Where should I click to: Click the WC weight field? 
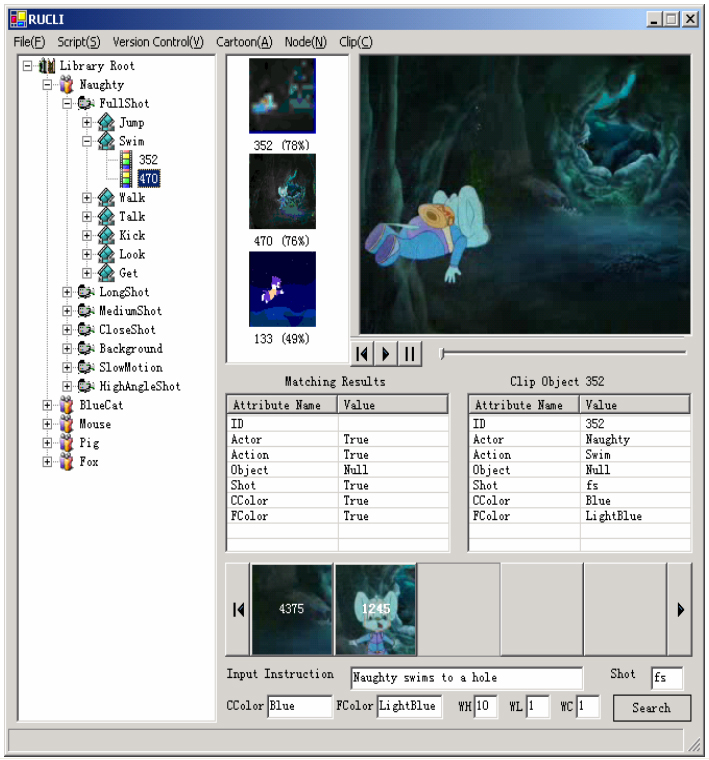click(x=588, y=706)
